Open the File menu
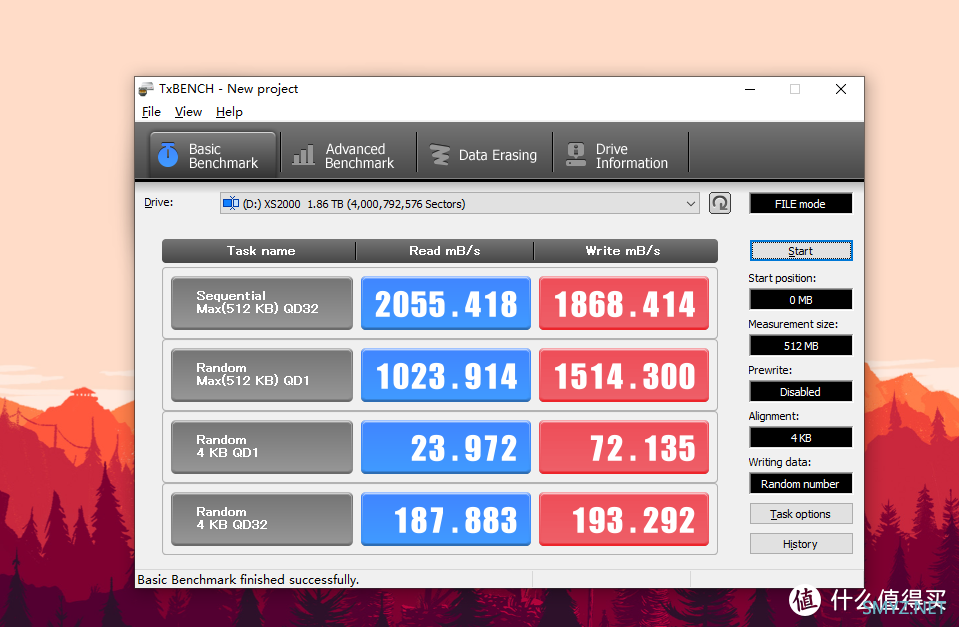 [151, 112]
